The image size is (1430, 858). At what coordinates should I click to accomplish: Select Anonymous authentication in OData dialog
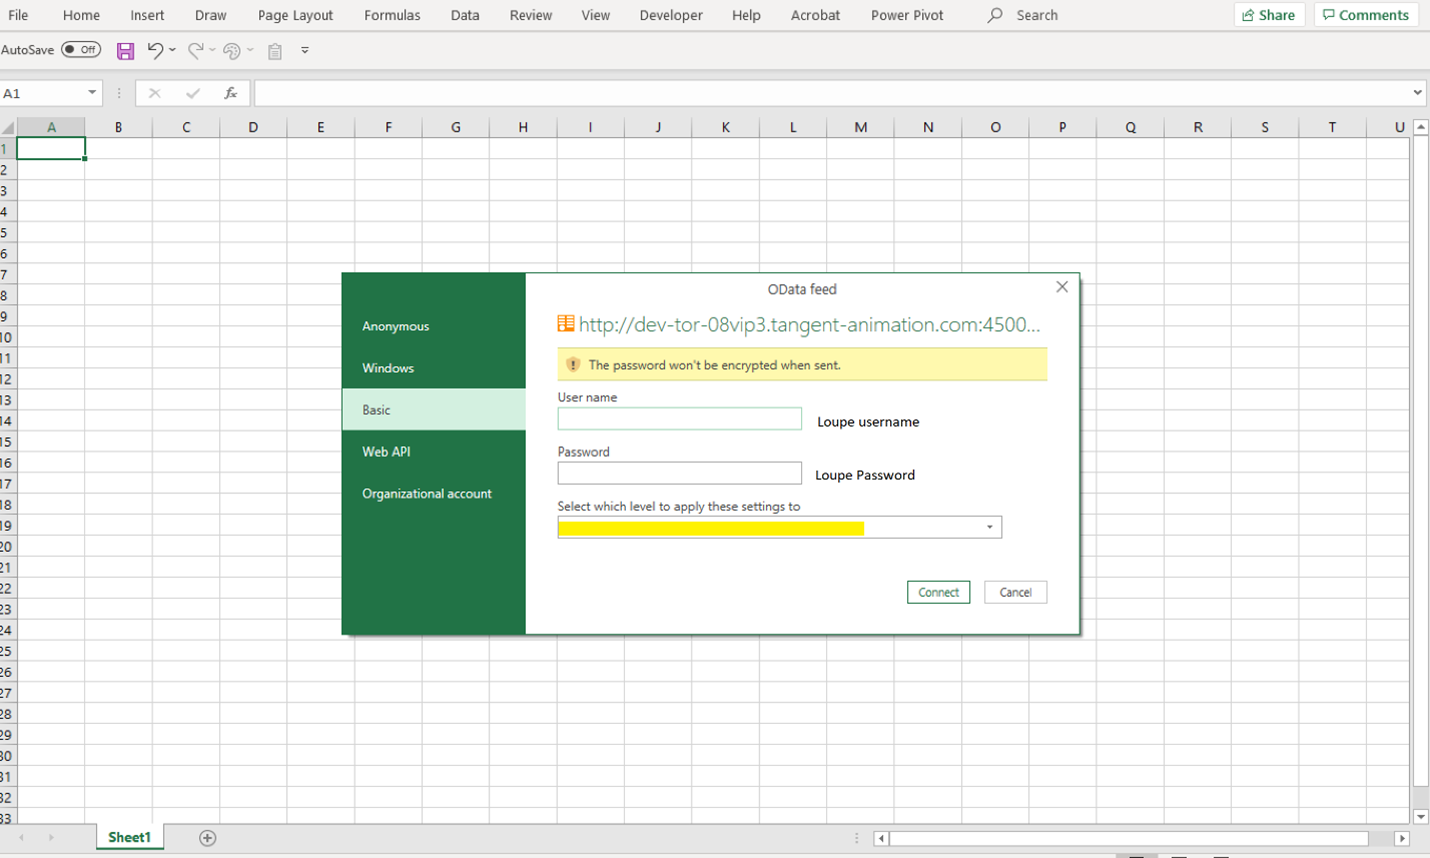(x=434, y=326)
